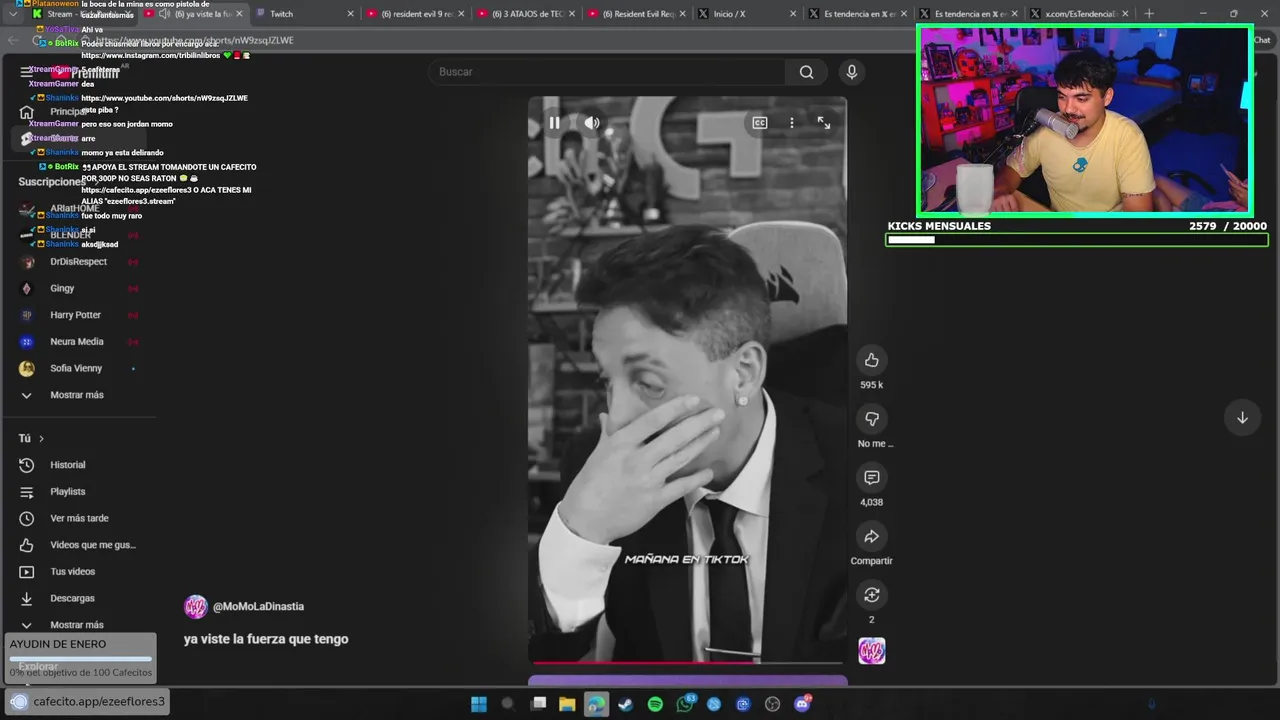The image size is (1280, 720).
Task: Switch to the 3 ATAJOS de TEC tab
Action: tap(525, 14)
